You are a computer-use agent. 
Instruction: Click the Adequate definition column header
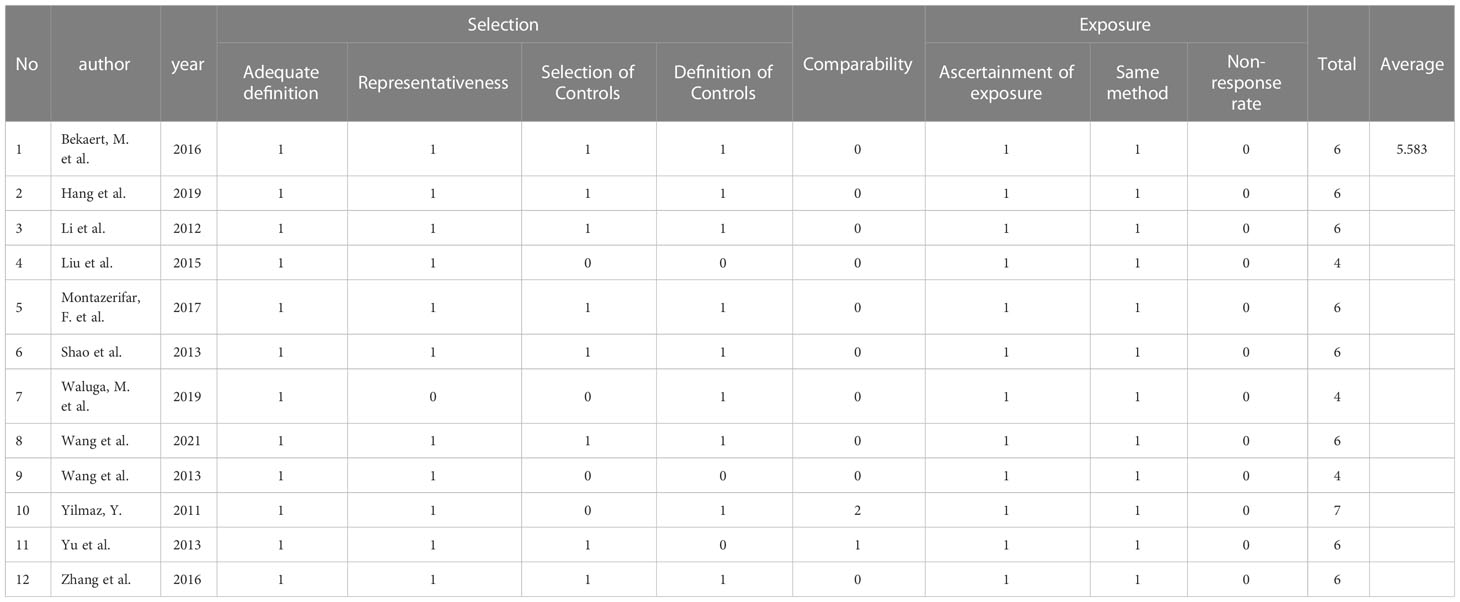pos(281,82)
